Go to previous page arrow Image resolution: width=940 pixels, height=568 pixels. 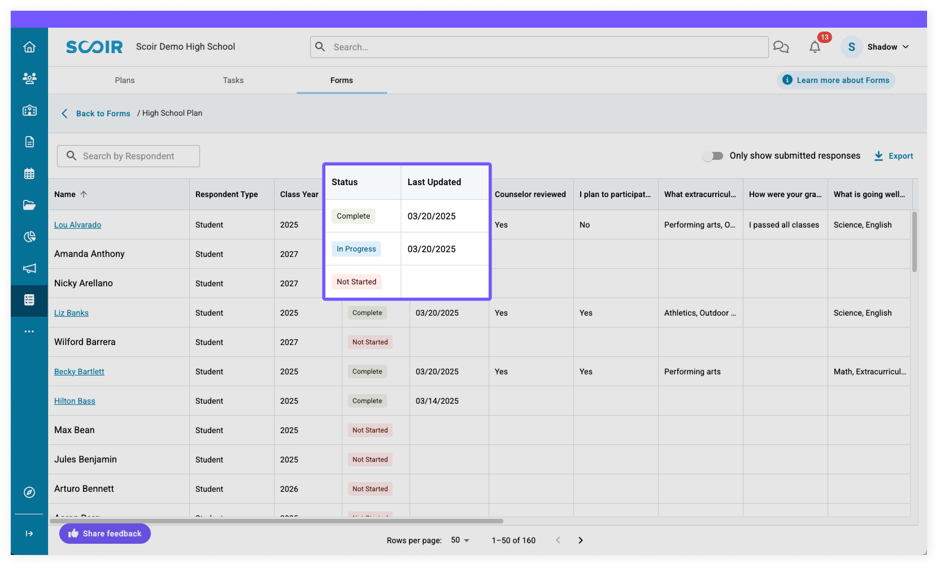click(x=558, y=540)
